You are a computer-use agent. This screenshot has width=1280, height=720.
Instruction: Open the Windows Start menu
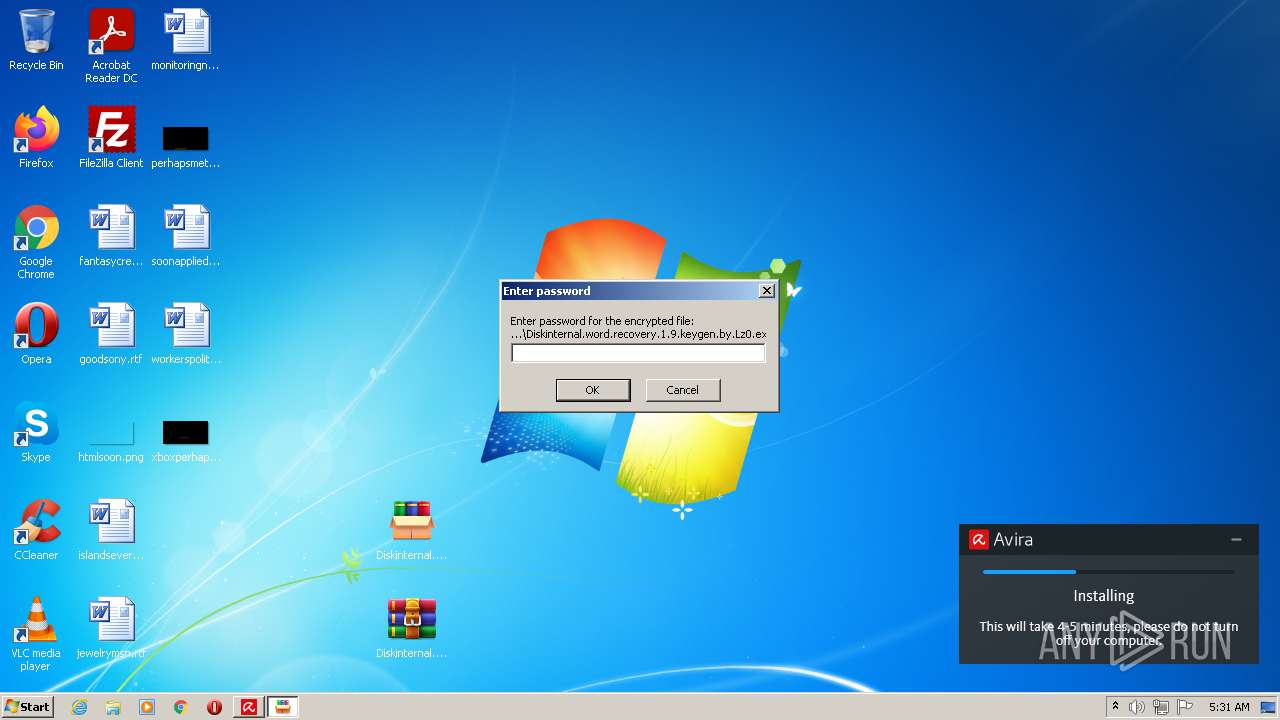click(27, 707)
